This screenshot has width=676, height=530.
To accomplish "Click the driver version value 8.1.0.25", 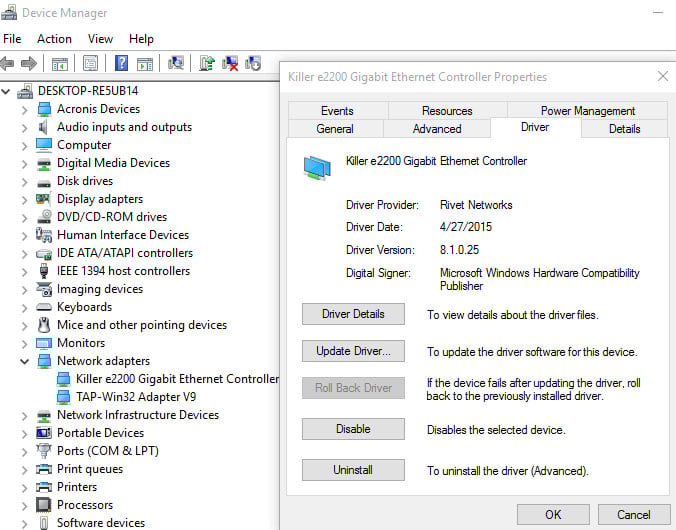I will coord(459,250).
